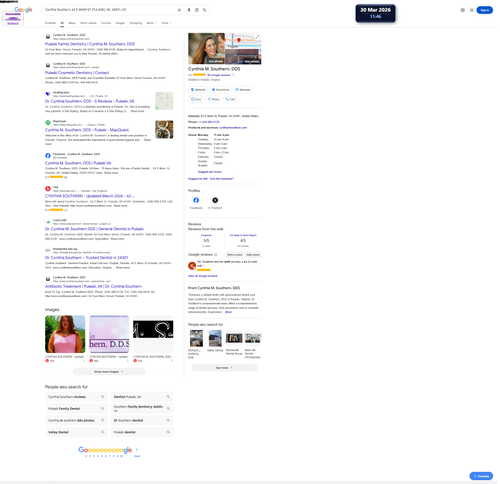Open the smiling couple business photo
The height and width of the screenshot is (484, 500).
click(x=206, y=48)
